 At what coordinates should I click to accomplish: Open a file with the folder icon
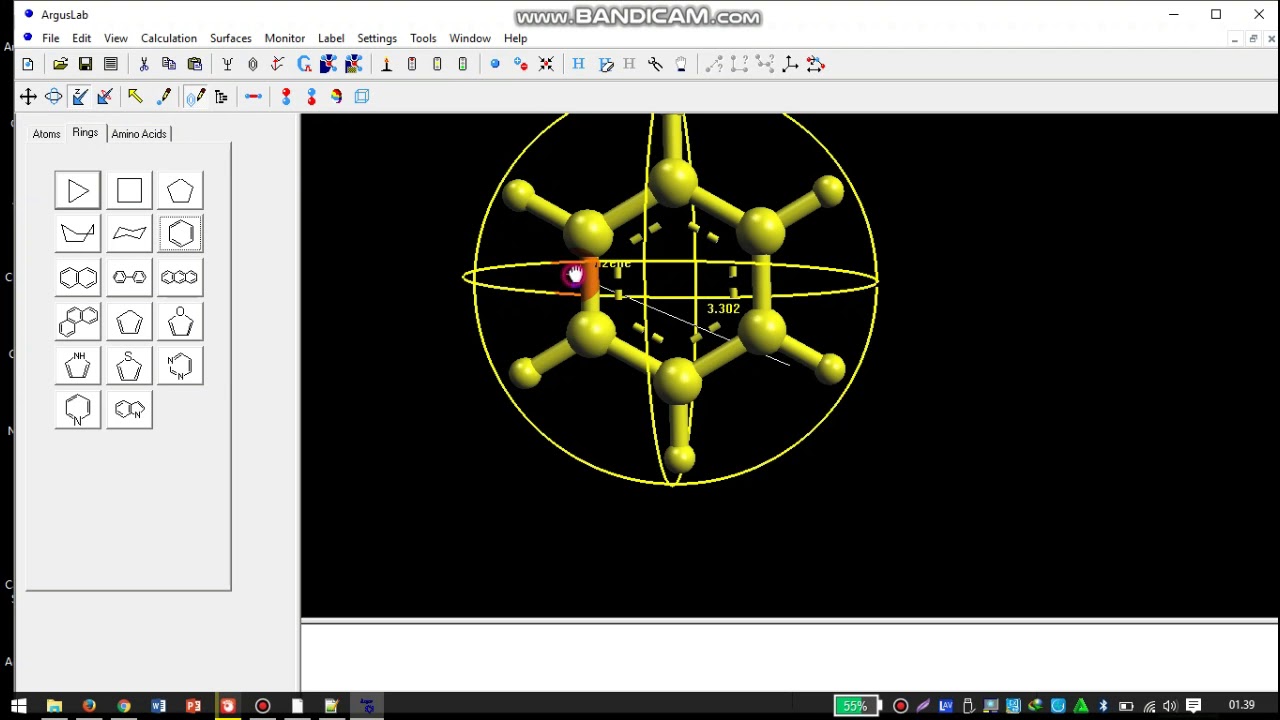[61, 64]
